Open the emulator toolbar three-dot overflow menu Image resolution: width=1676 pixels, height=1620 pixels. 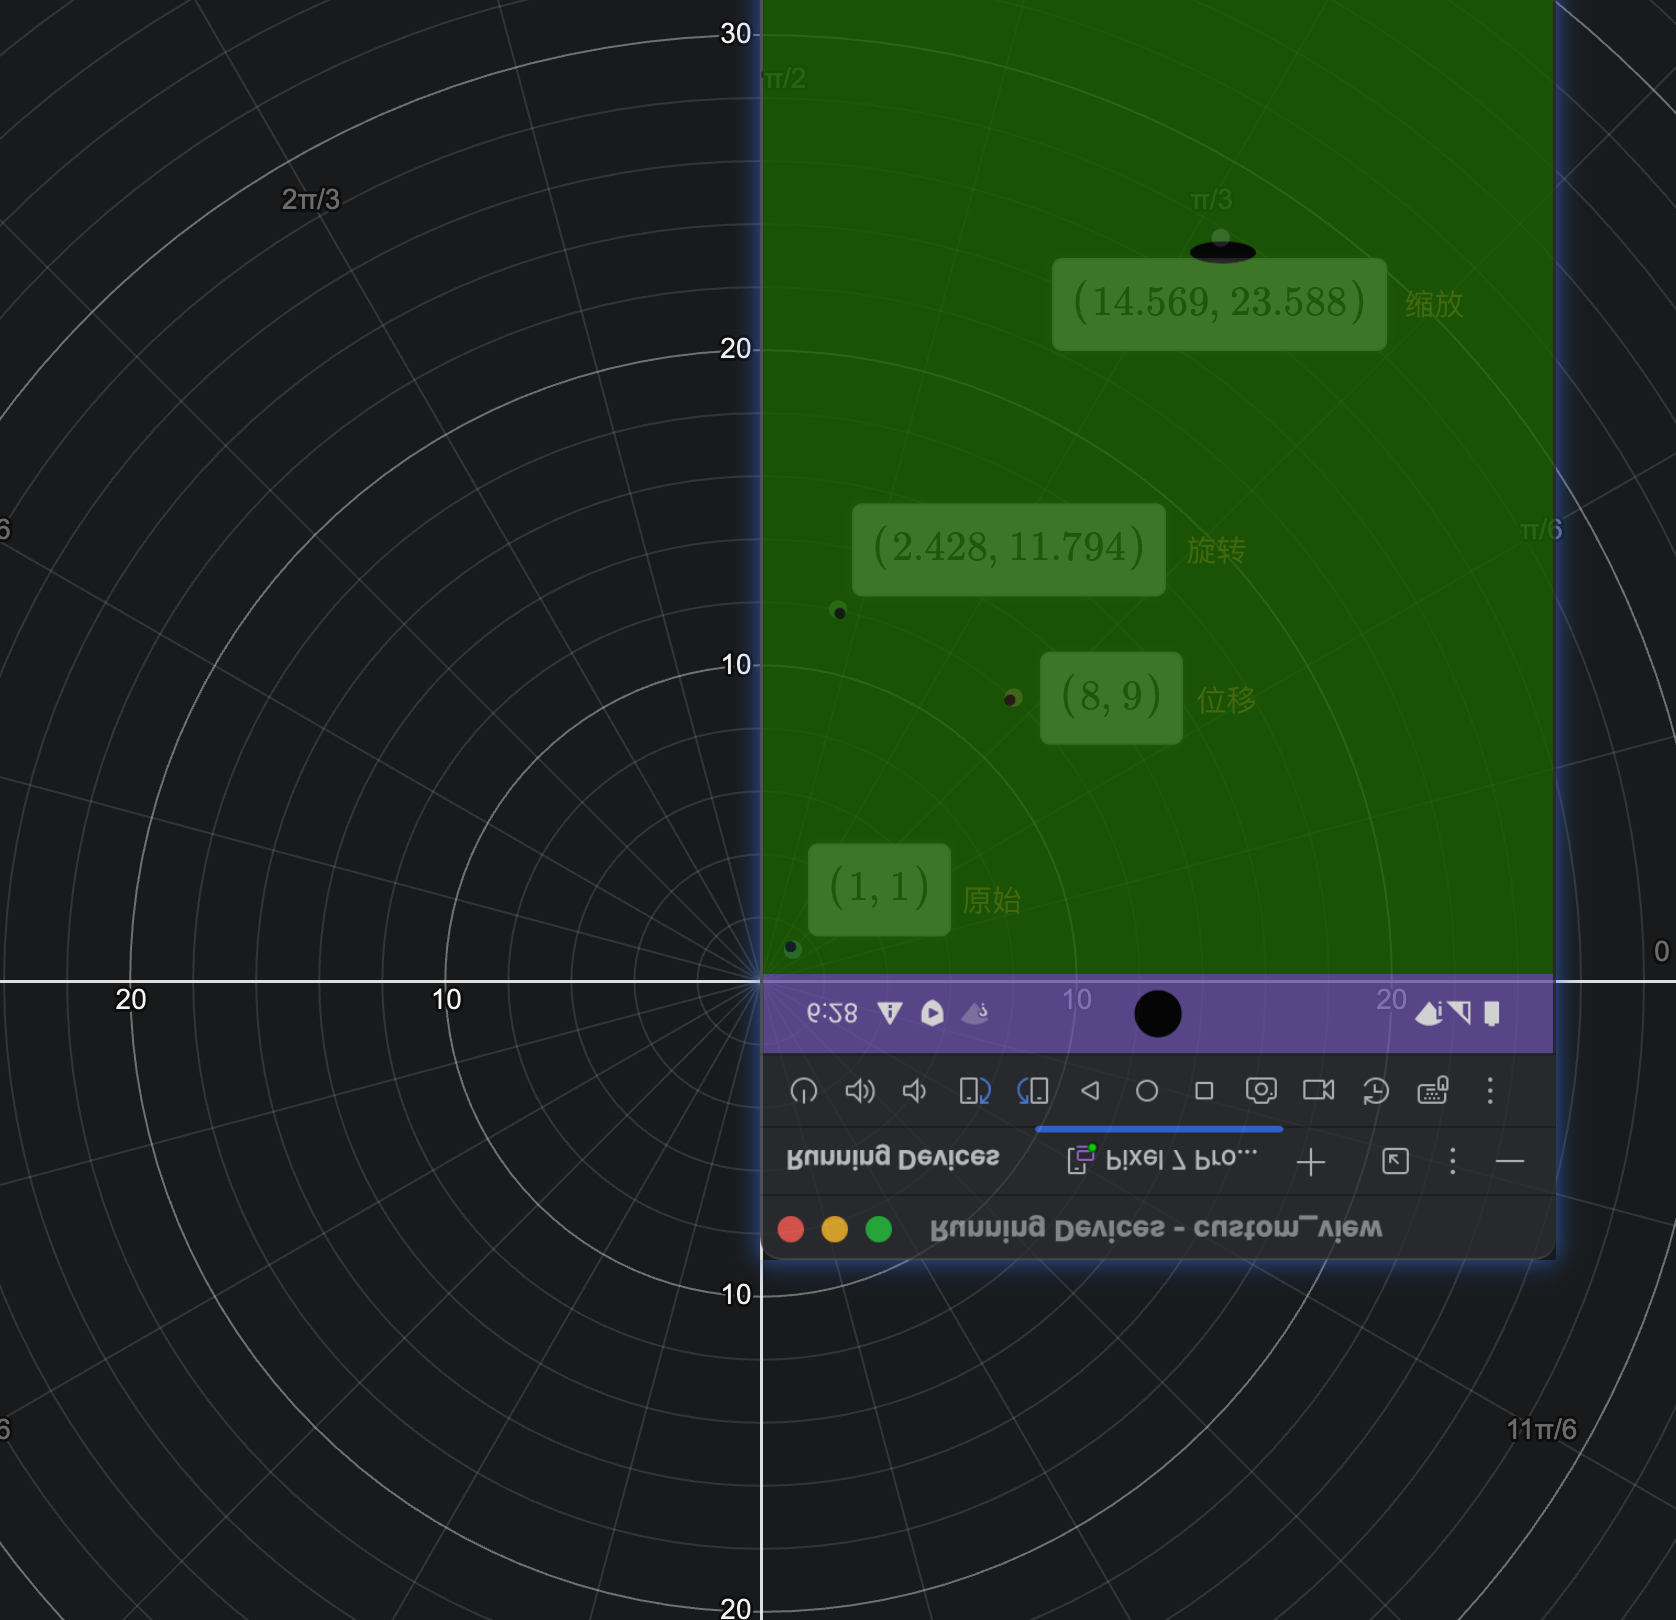point(1490,1090)
